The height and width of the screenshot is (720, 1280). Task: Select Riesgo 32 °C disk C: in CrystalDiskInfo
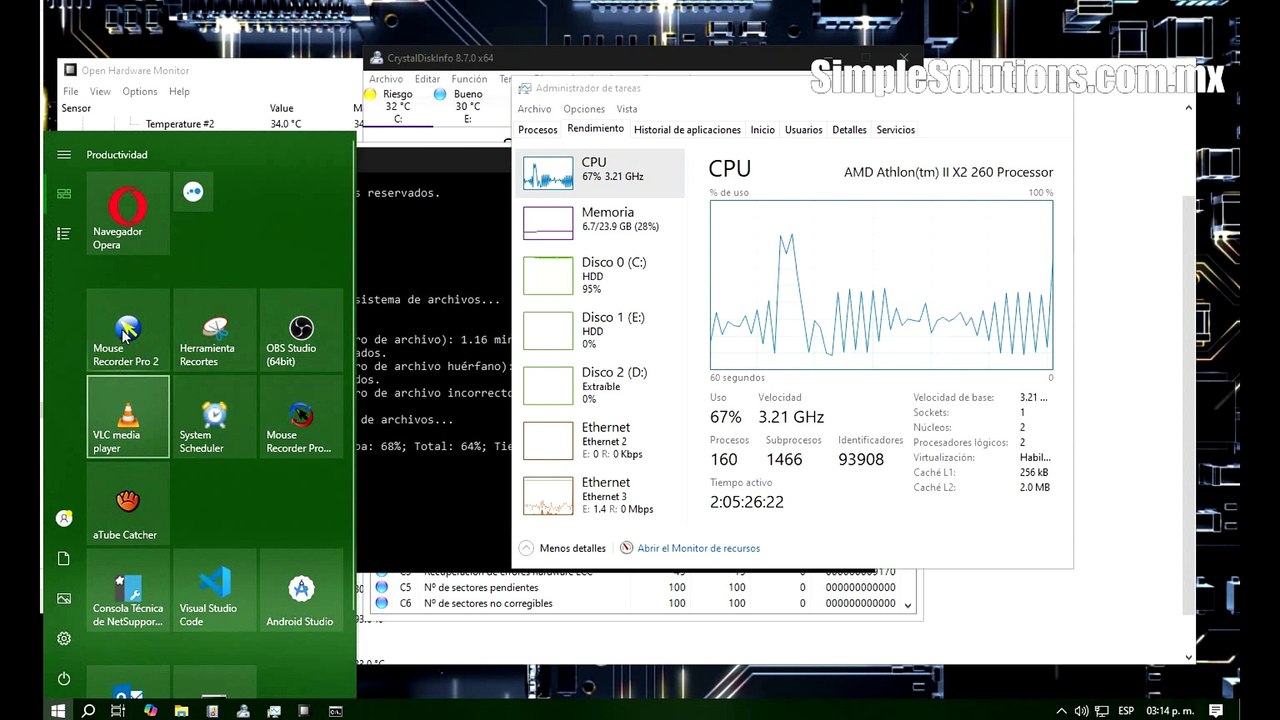398,106
